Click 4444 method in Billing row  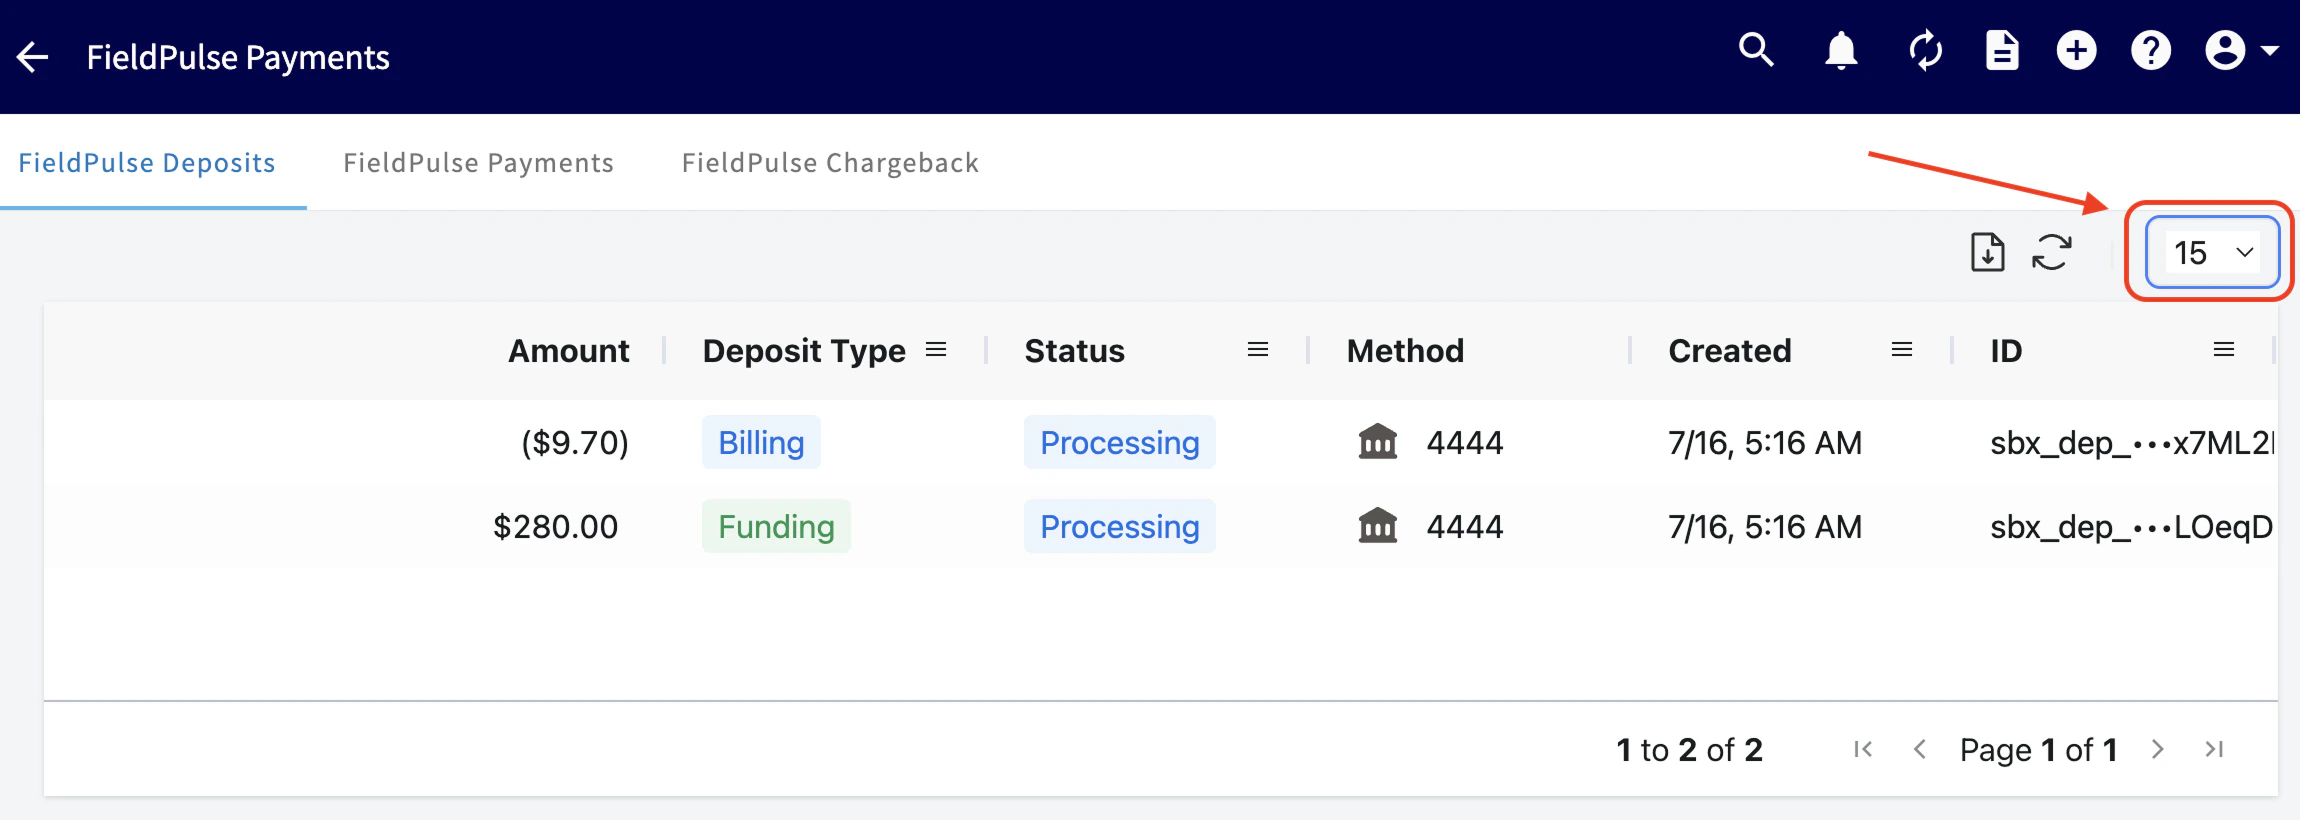click(x=1465, y=442)
